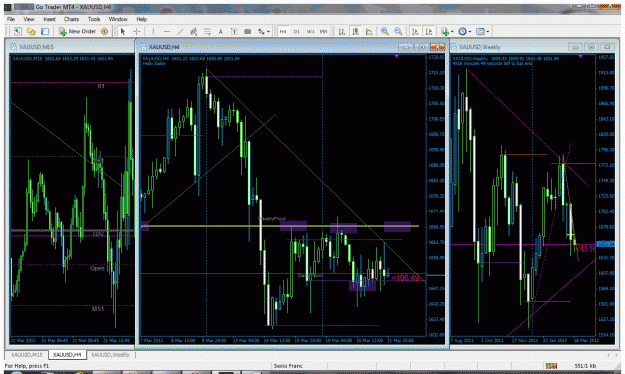The width and height of the screenshot is (625, 374).
Task: Open the Insert menu
Action: (x=49, y=19)
